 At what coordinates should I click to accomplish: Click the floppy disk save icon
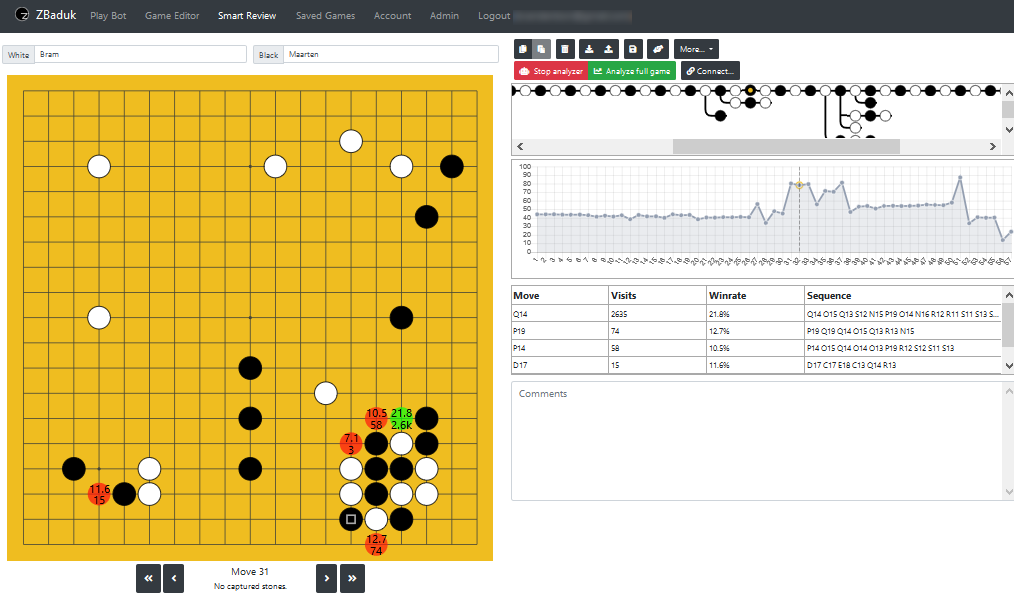click(x=632, y=49)
